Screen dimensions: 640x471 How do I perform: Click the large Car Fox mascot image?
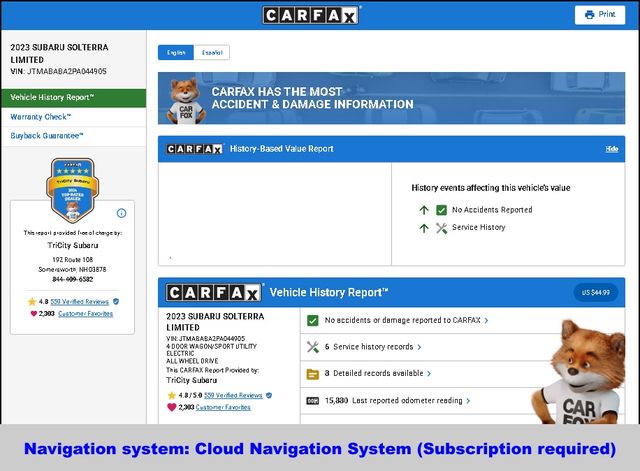pos(580,372)
